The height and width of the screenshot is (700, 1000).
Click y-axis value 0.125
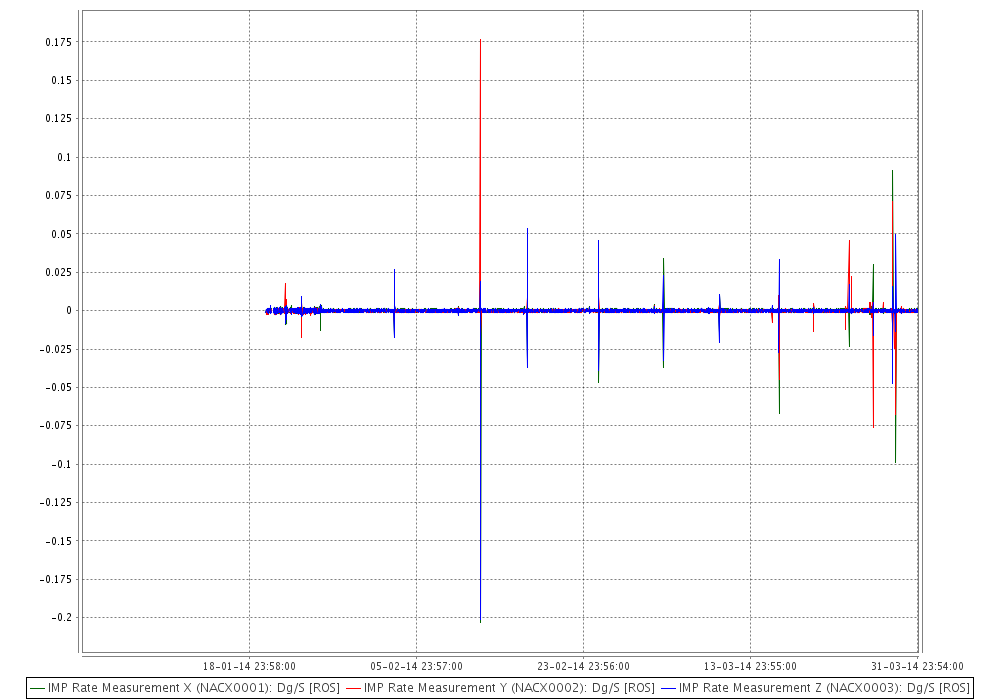coord(59,119)
